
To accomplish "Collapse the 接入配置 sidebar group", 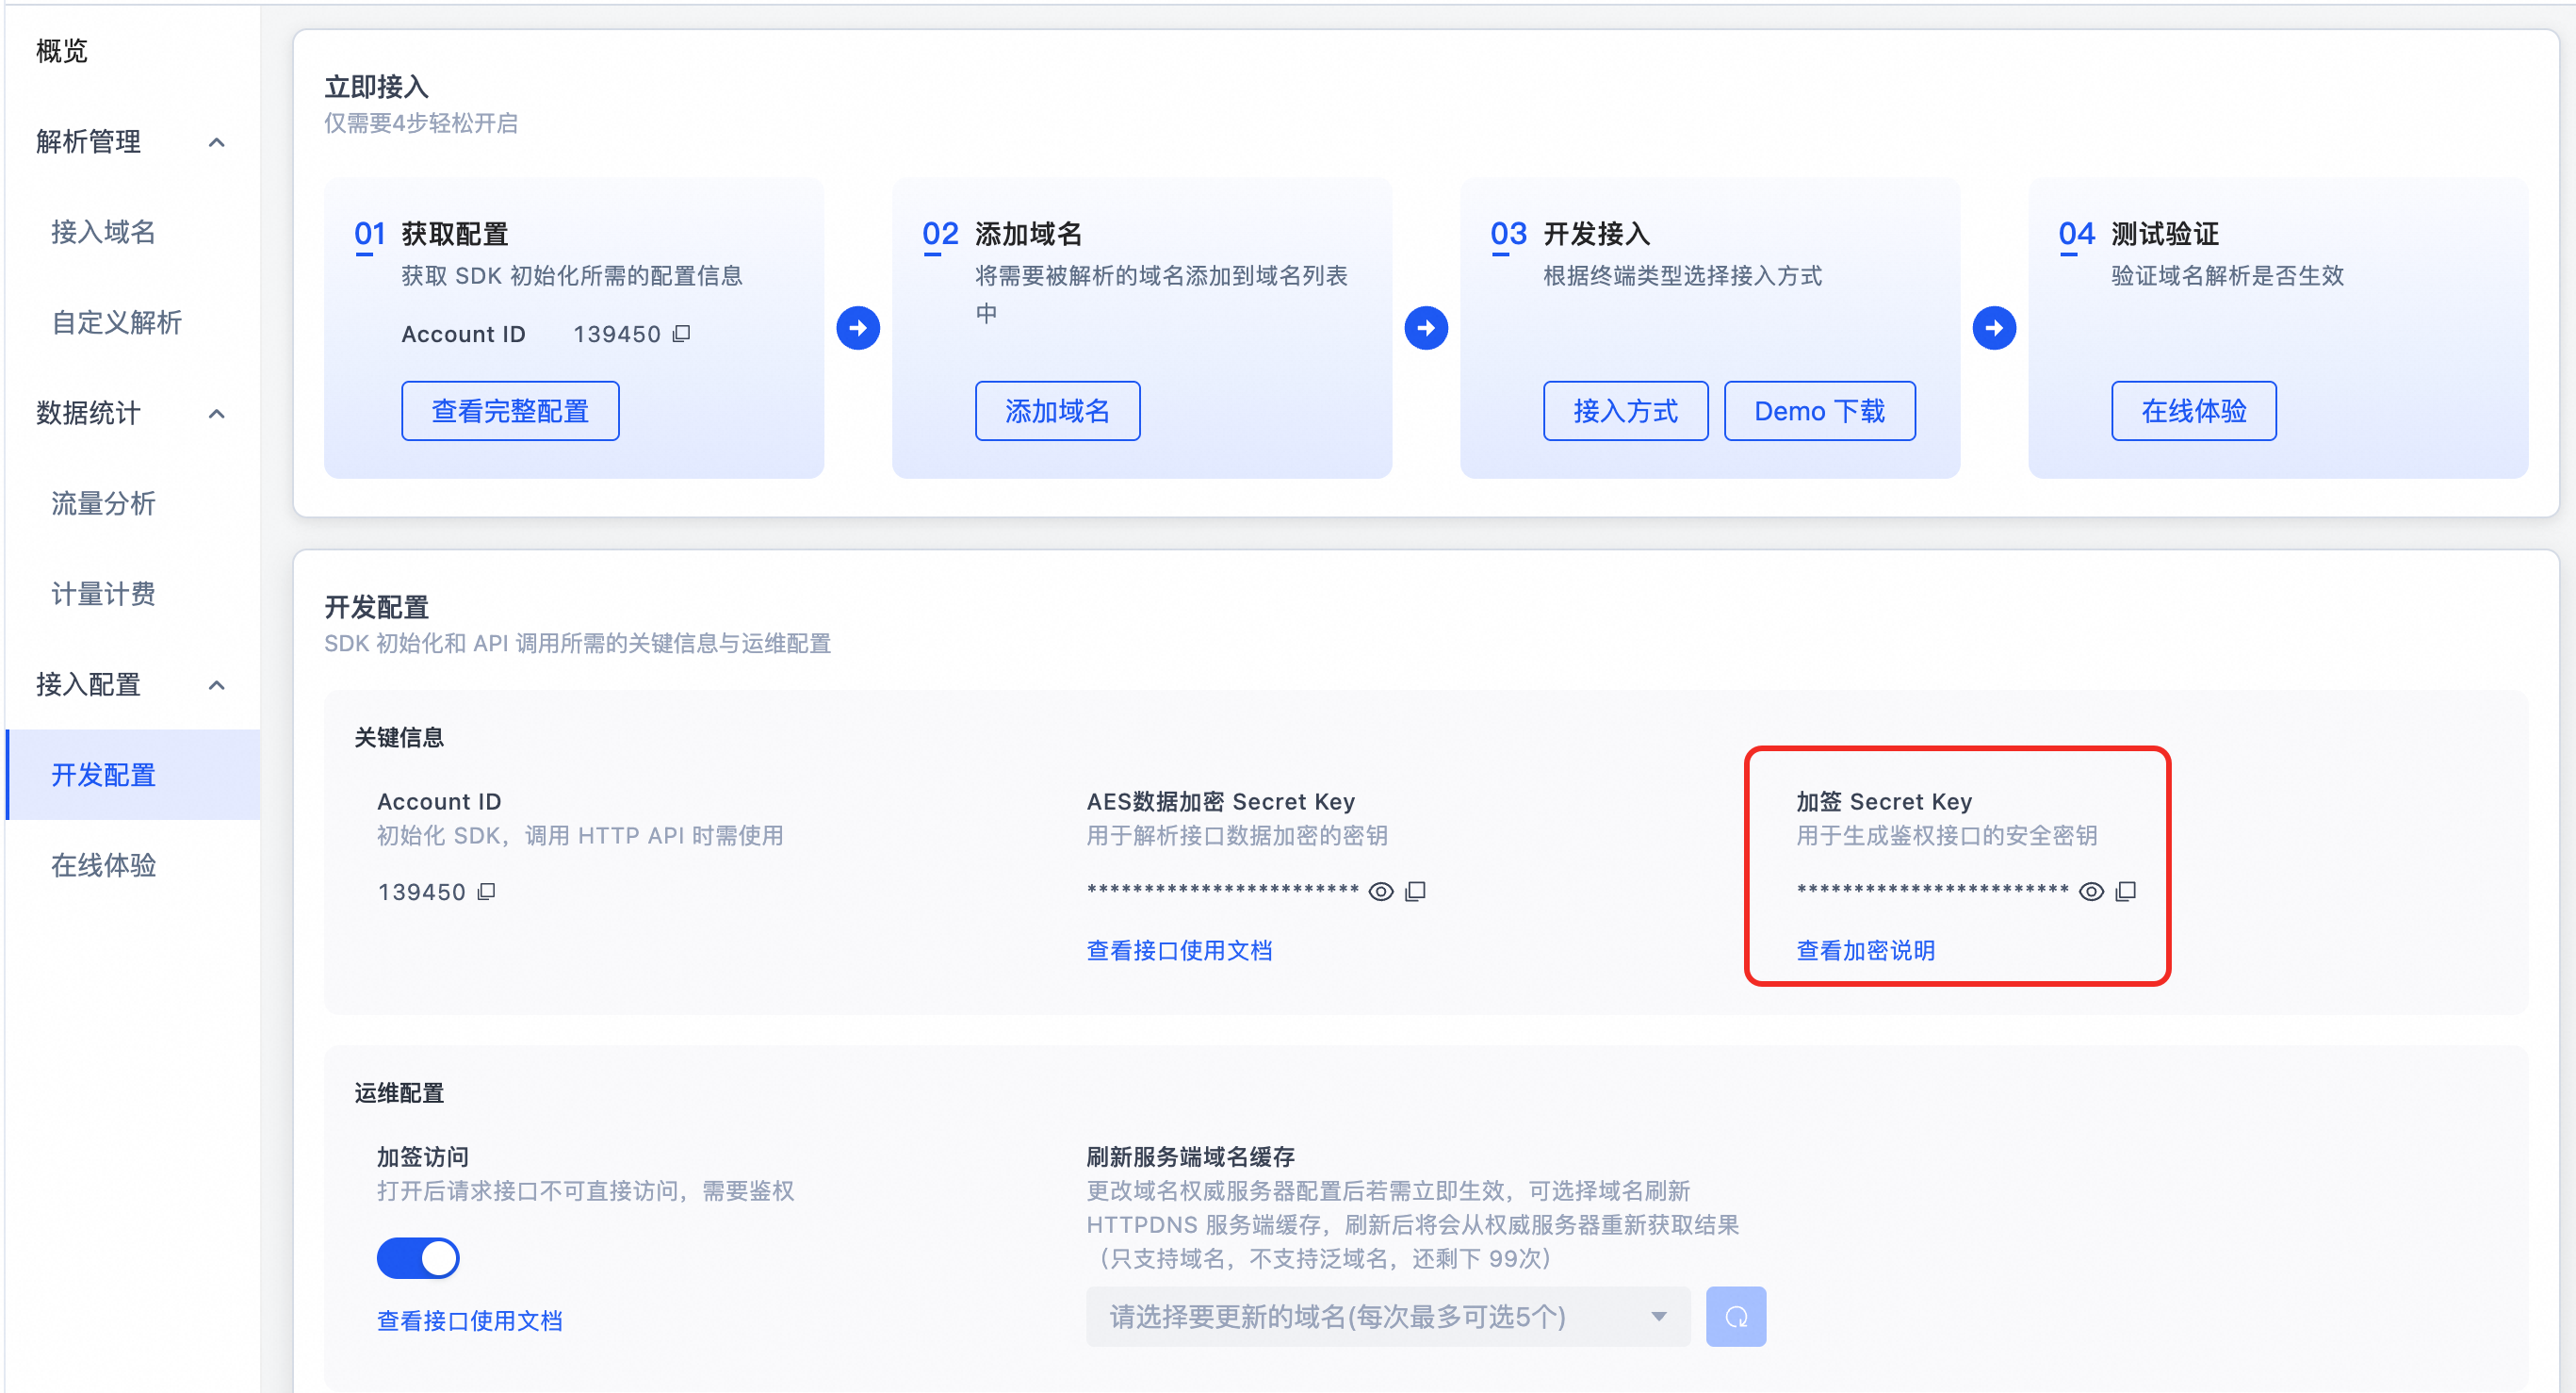I will [x=217, y=685].
